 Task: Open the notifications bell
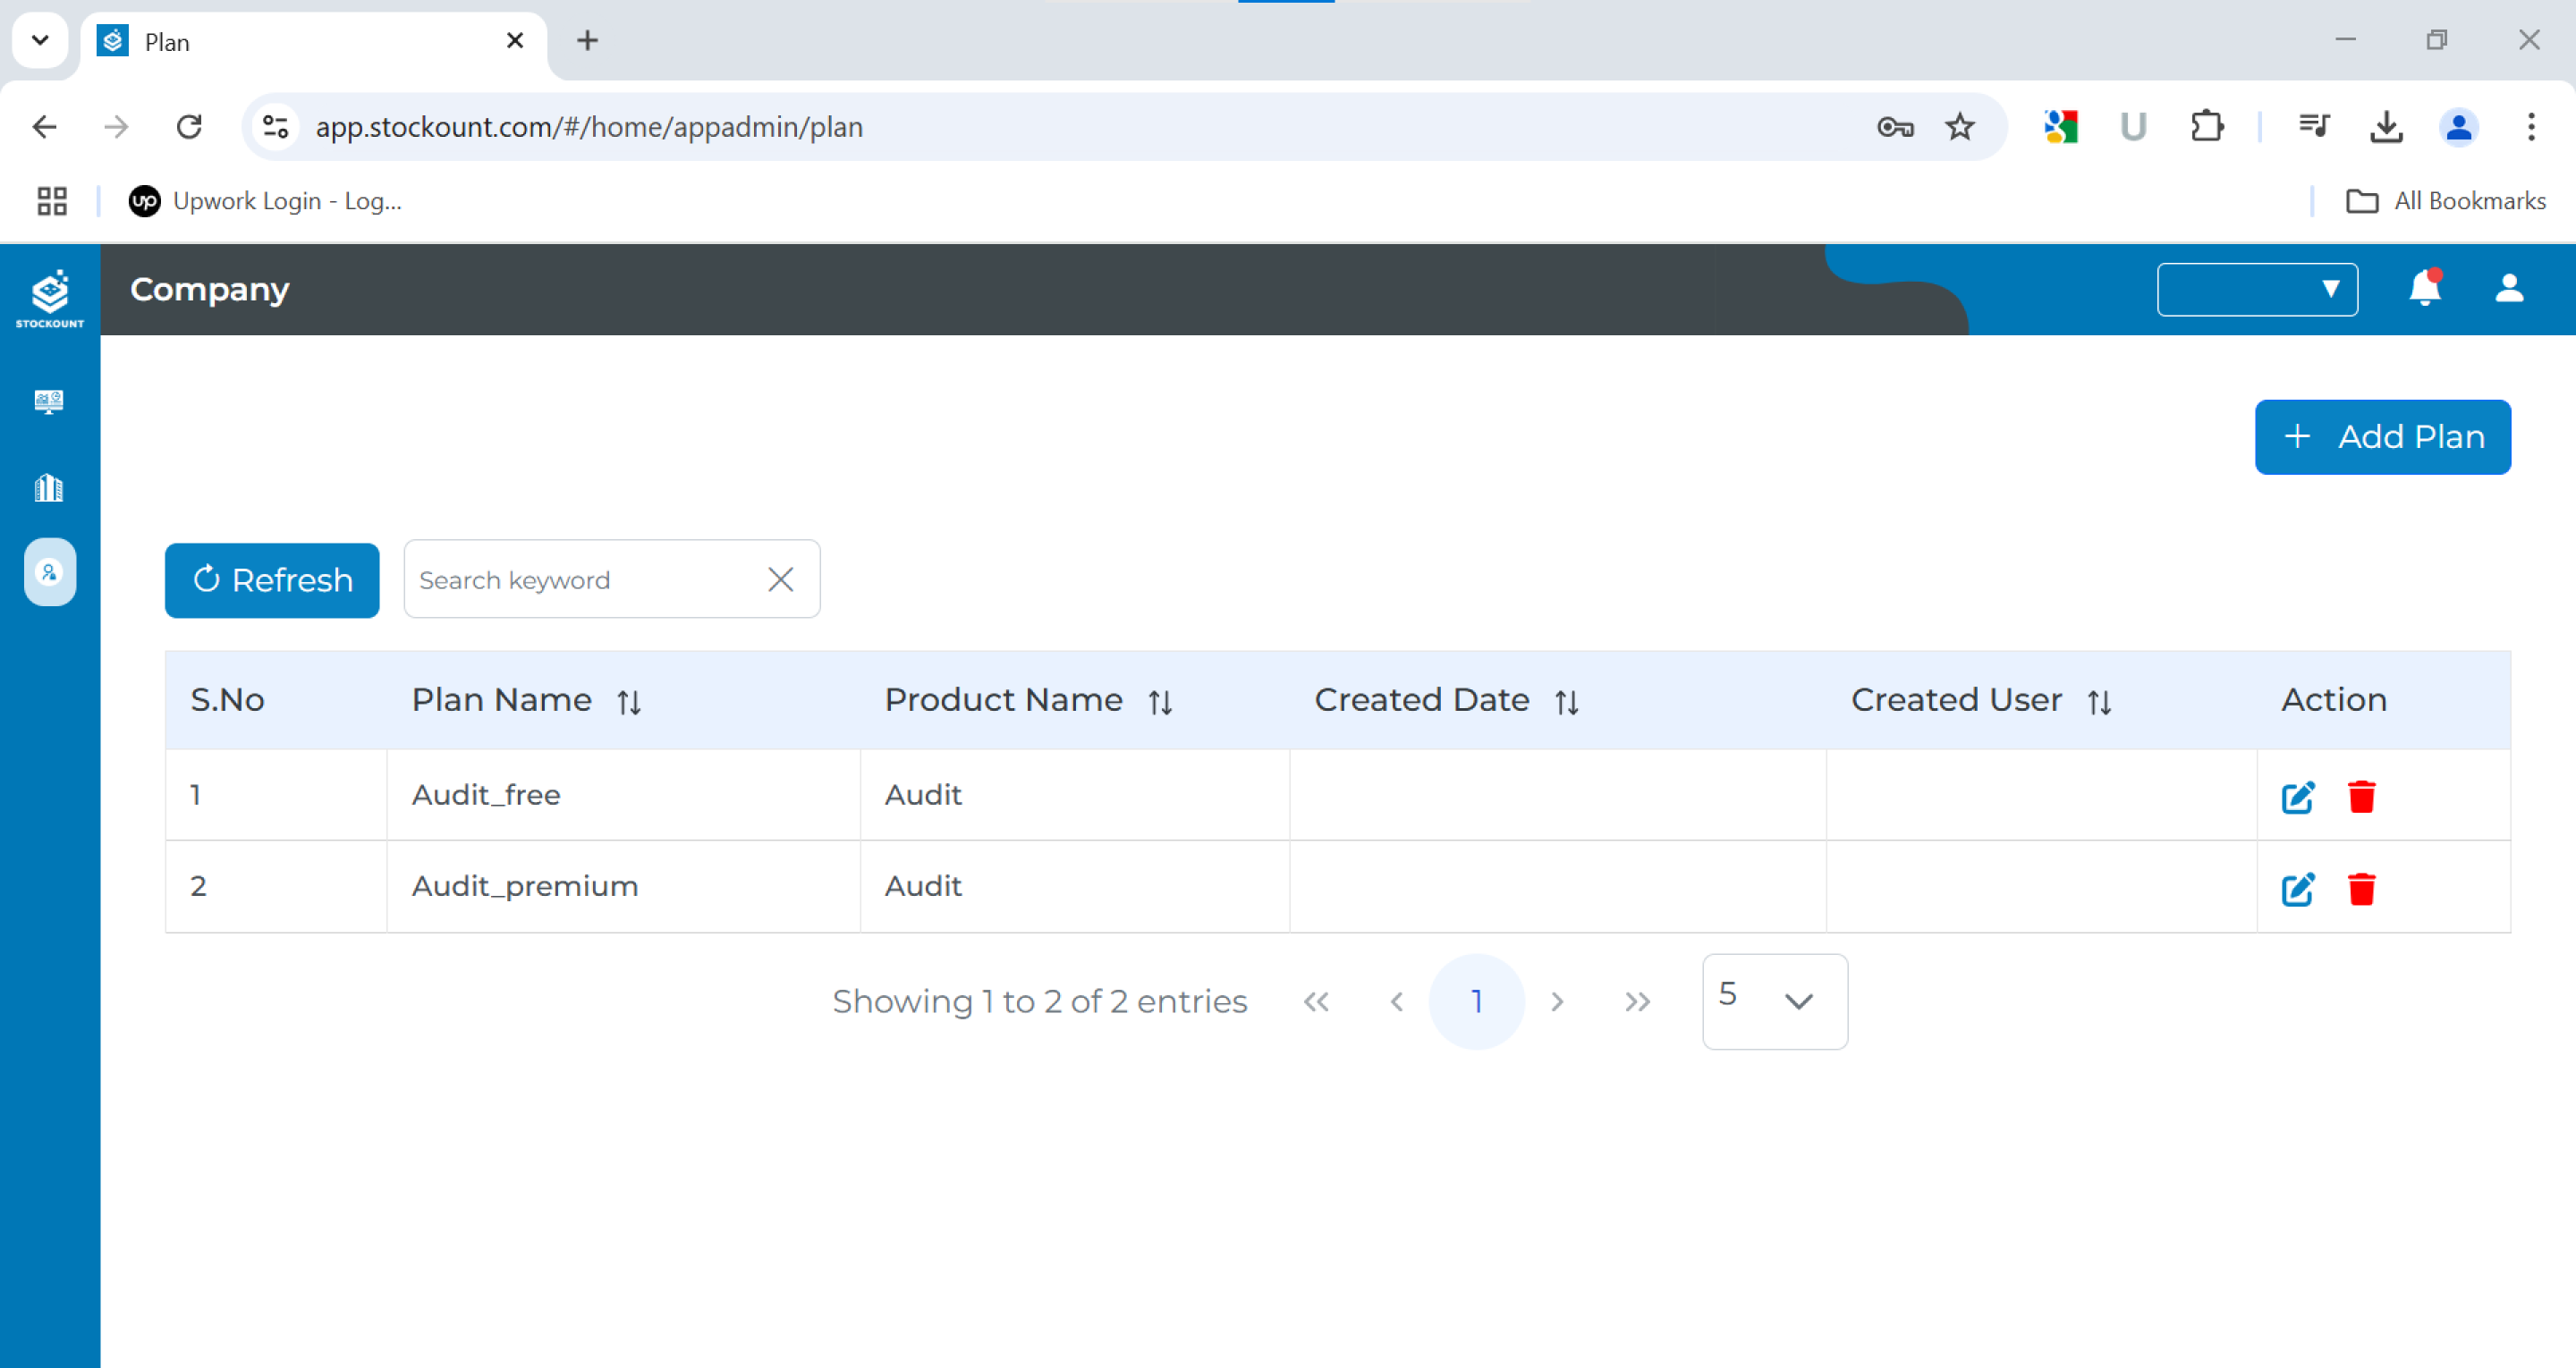click(2424, 289)
